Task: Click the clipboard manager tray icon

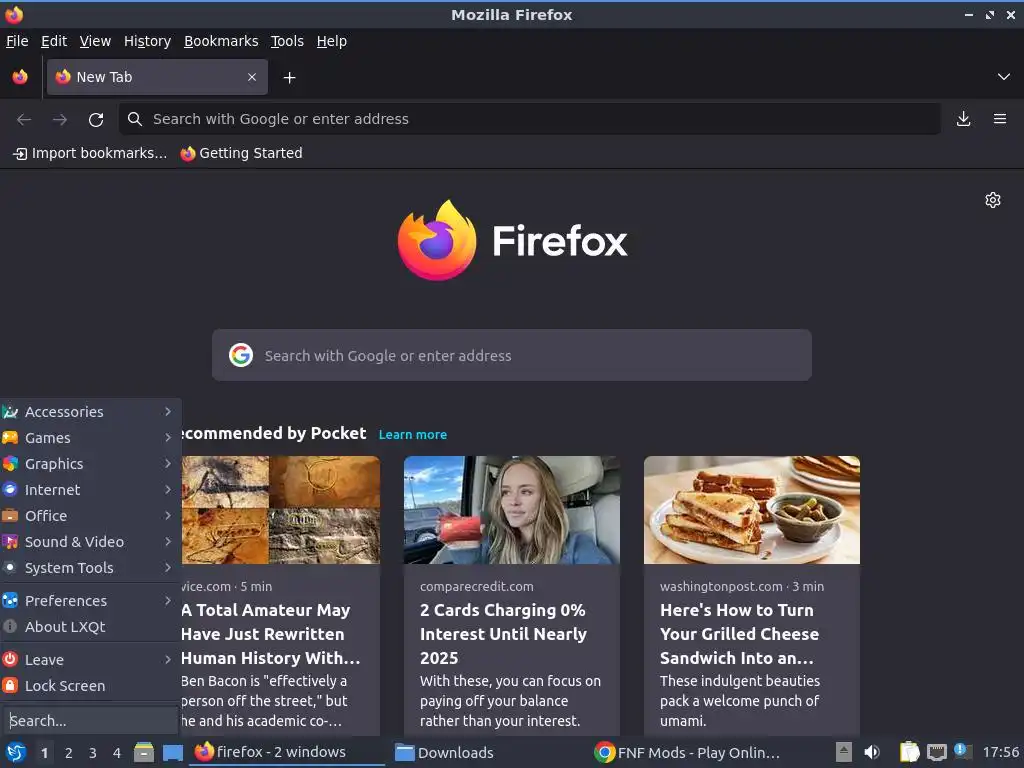Action: (x=909, y=752)
